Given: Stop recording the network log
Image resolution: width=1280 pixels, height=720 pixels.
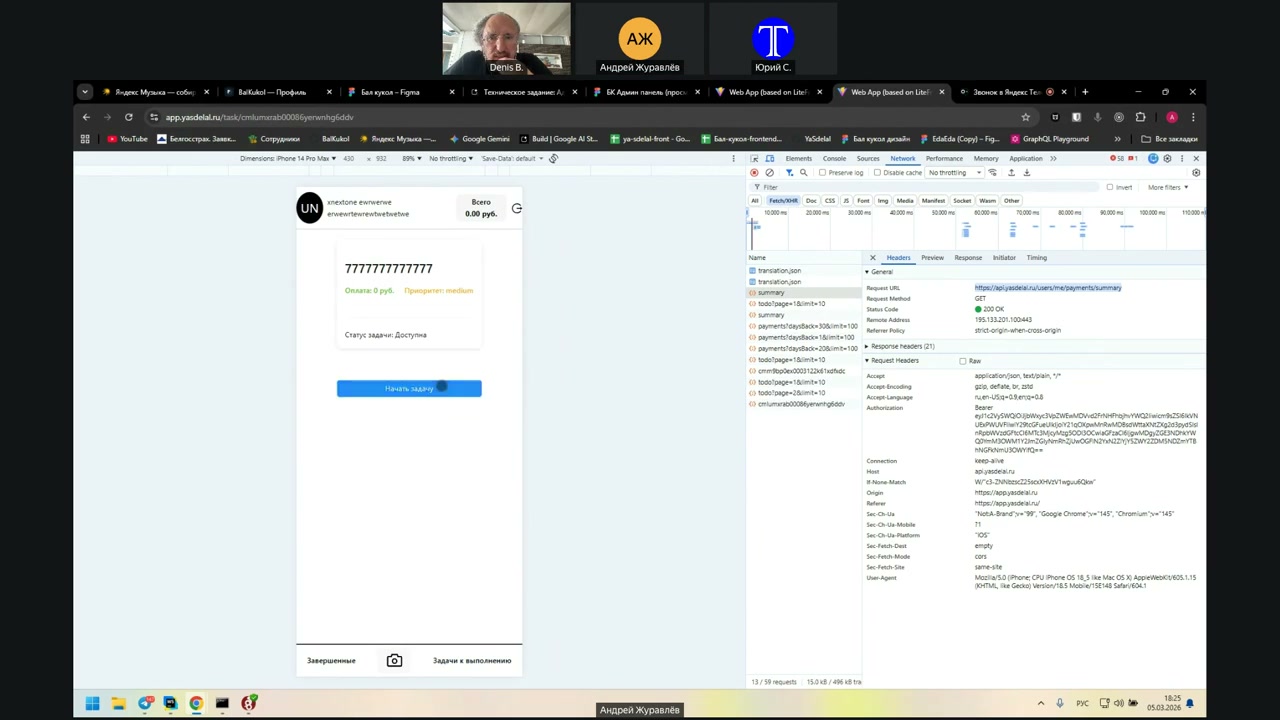Looking at the screenshot, I should pos(754,173).
